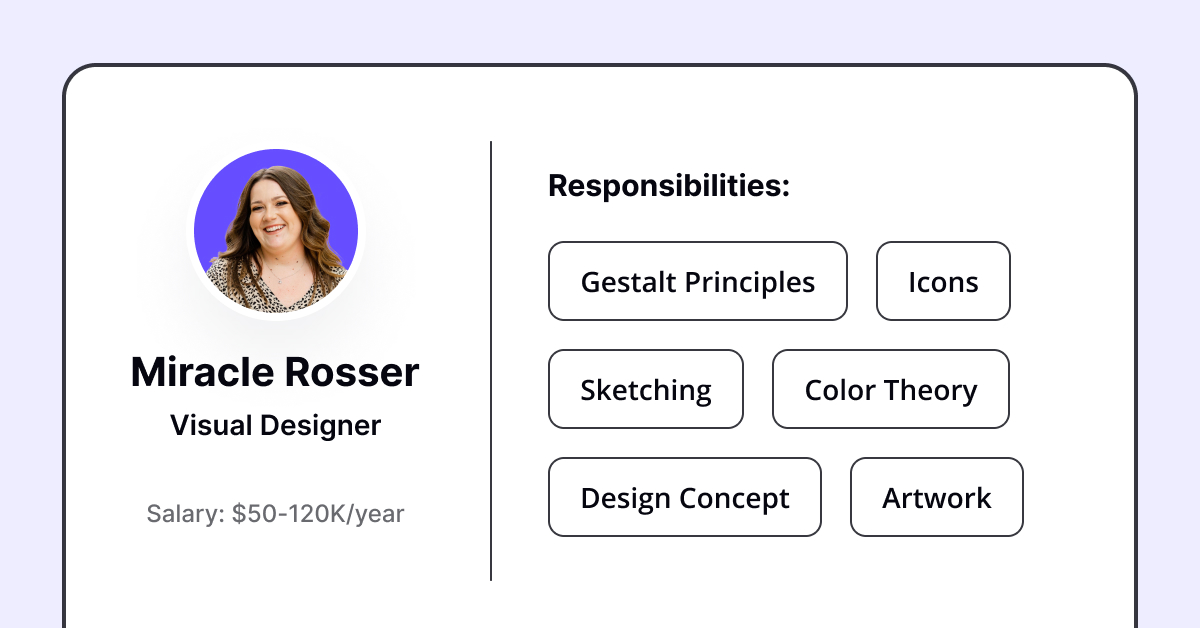Click the vertical divider line

pos(491,360)
